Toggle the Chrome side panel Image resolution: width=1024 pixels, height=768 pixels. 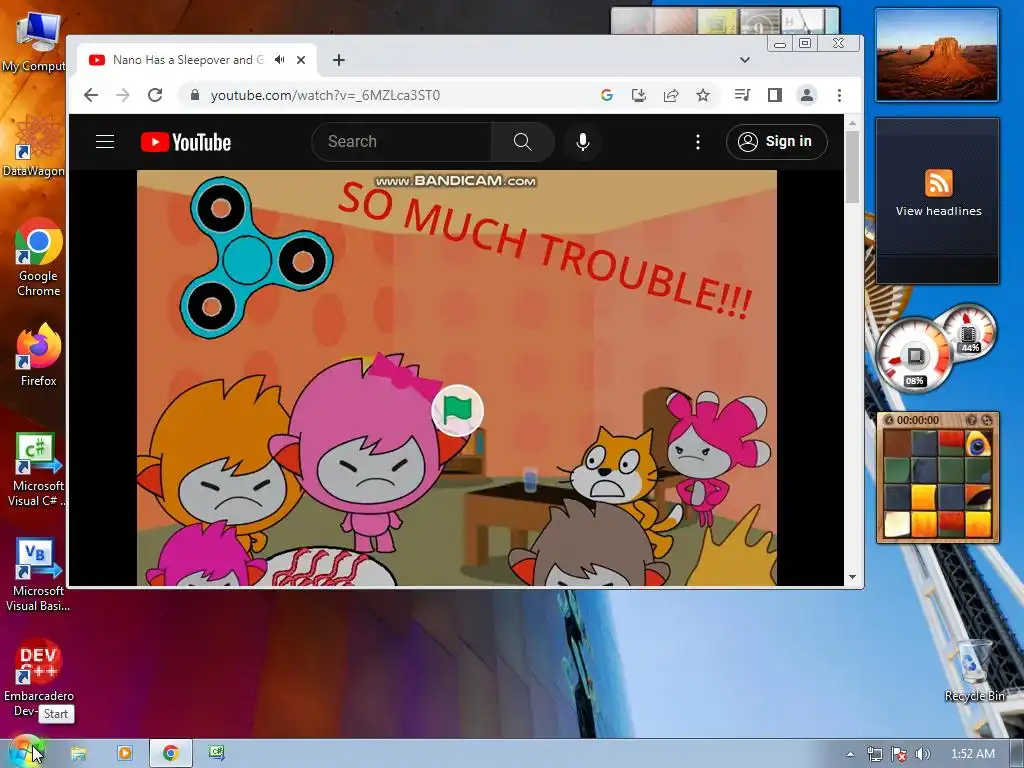[775, 95]
